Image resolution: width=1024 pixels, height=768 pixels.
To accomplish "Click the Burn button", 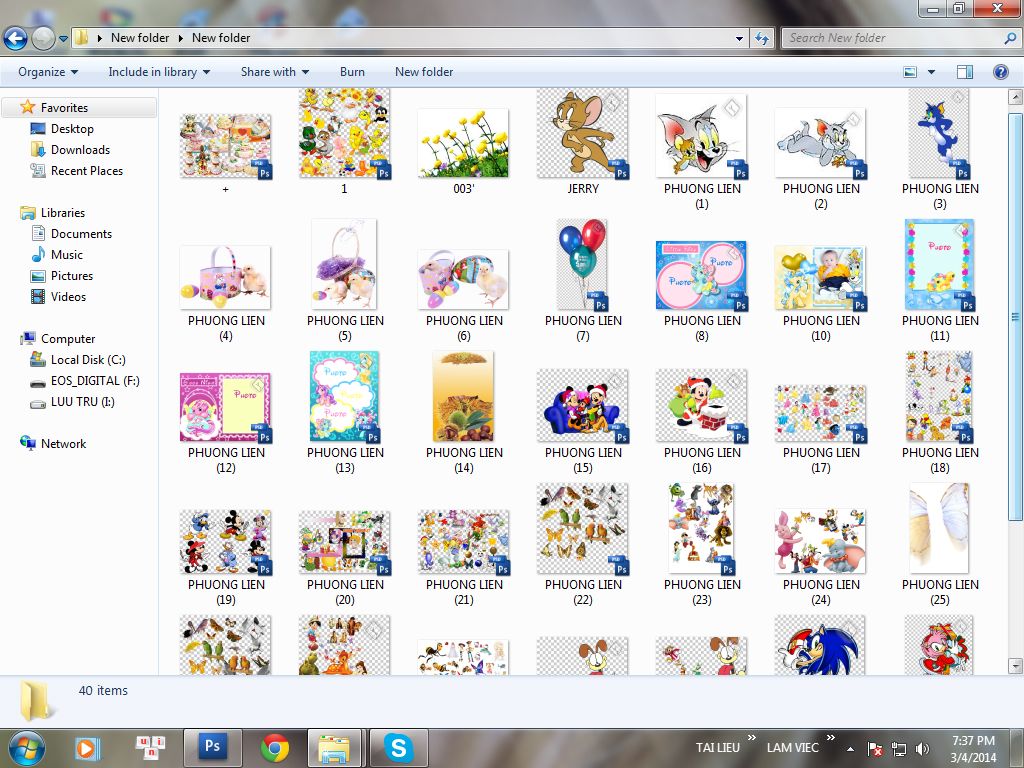I will (x=352, y=72).
